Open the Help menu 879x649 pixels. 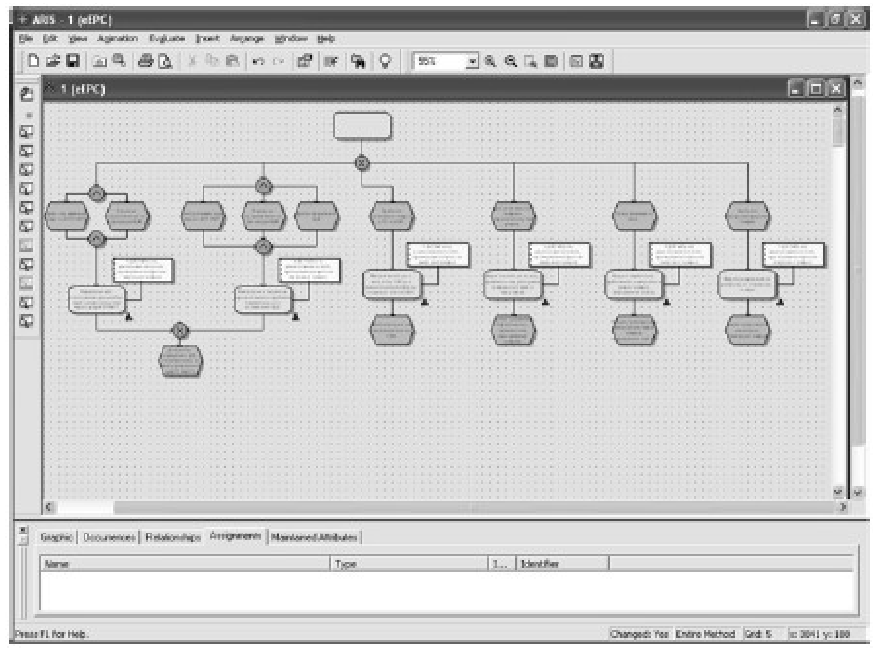click(326, 38)
